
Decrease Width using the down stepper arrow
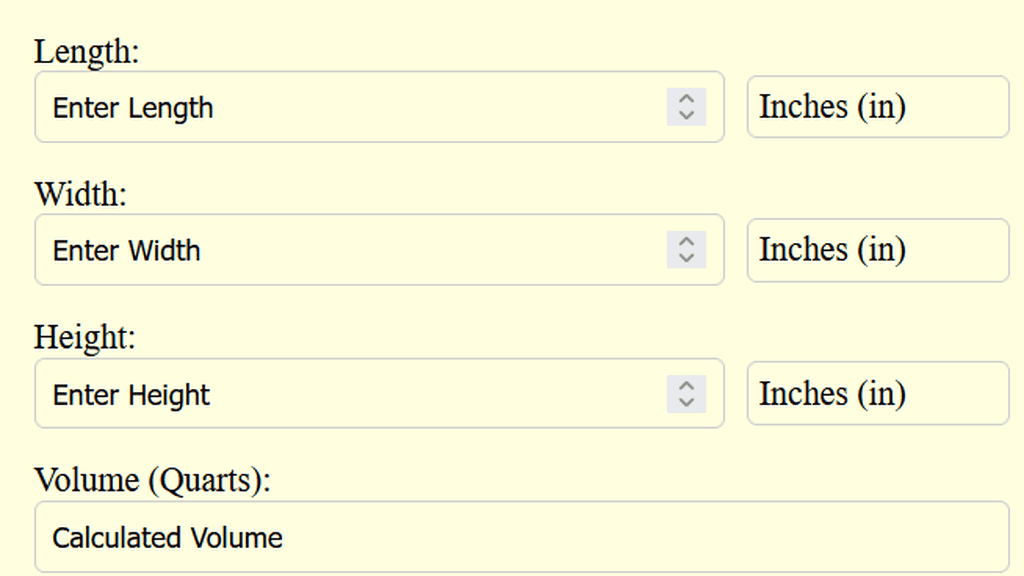686,258
